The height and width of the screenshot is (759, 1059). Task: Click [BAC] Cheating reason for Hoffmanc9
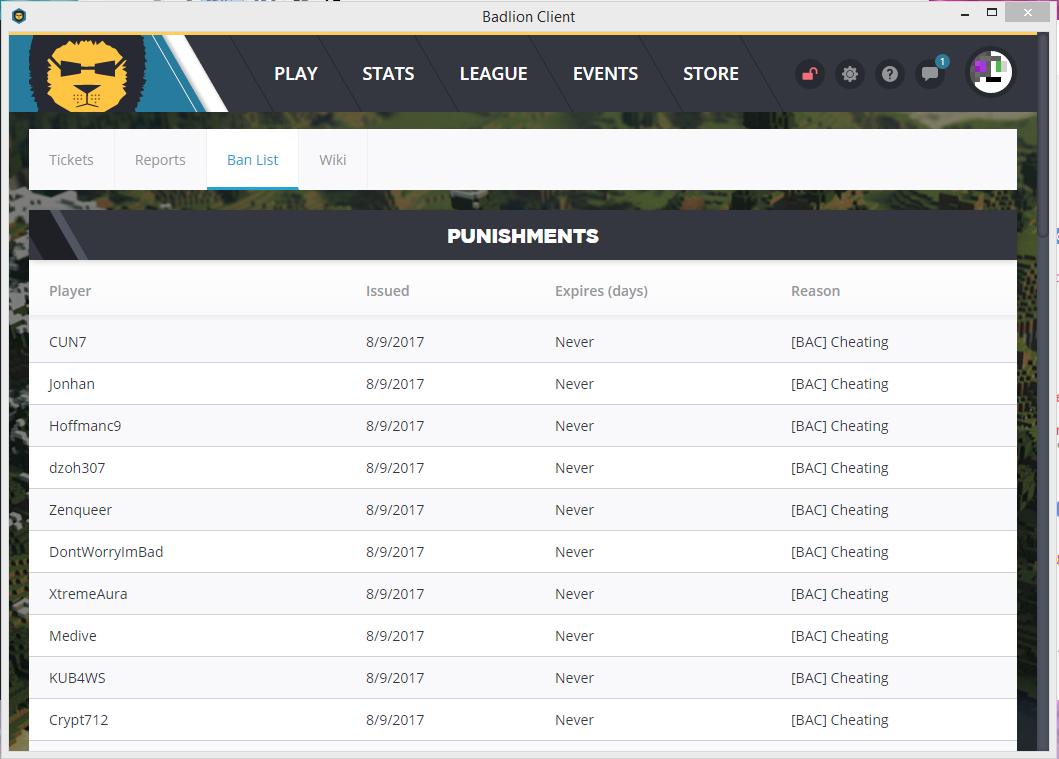840,426
